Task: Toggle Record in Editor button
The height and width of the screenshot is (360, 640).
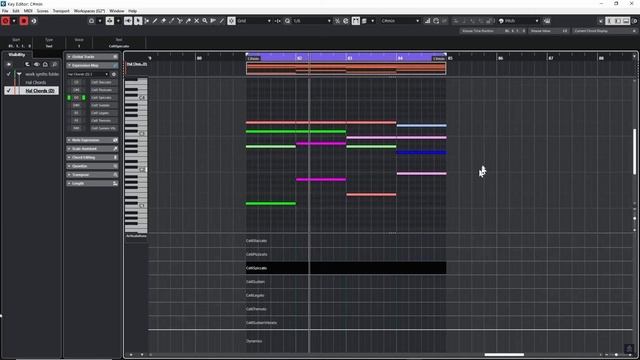Action: 24,21
